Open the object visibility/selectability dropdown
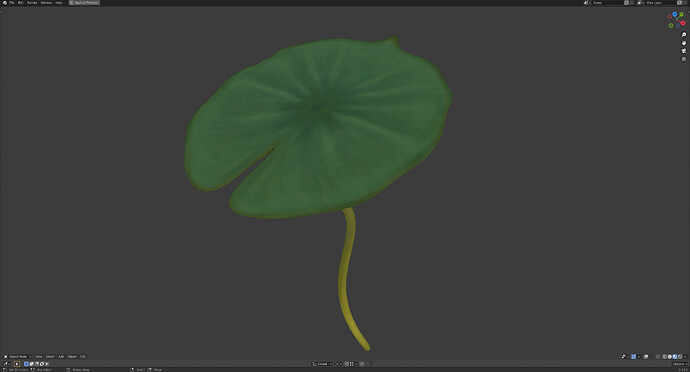This screenshot has height=372, width=690. [x=624, y=357]
